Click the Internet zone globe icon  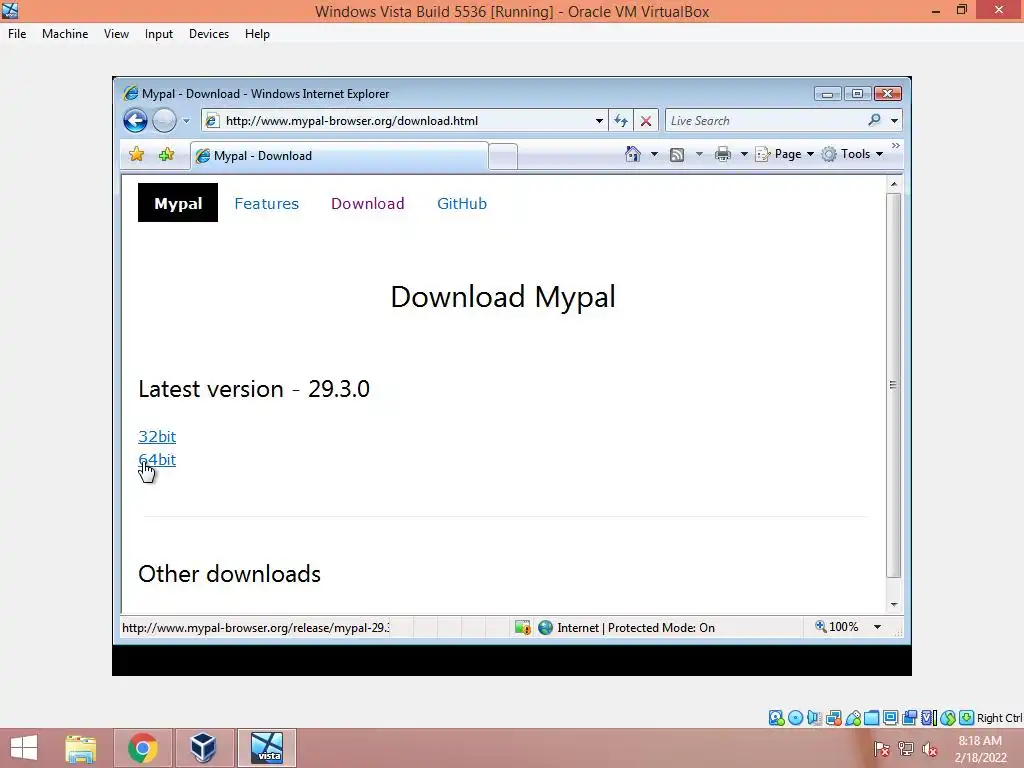[x=545, y=628]
